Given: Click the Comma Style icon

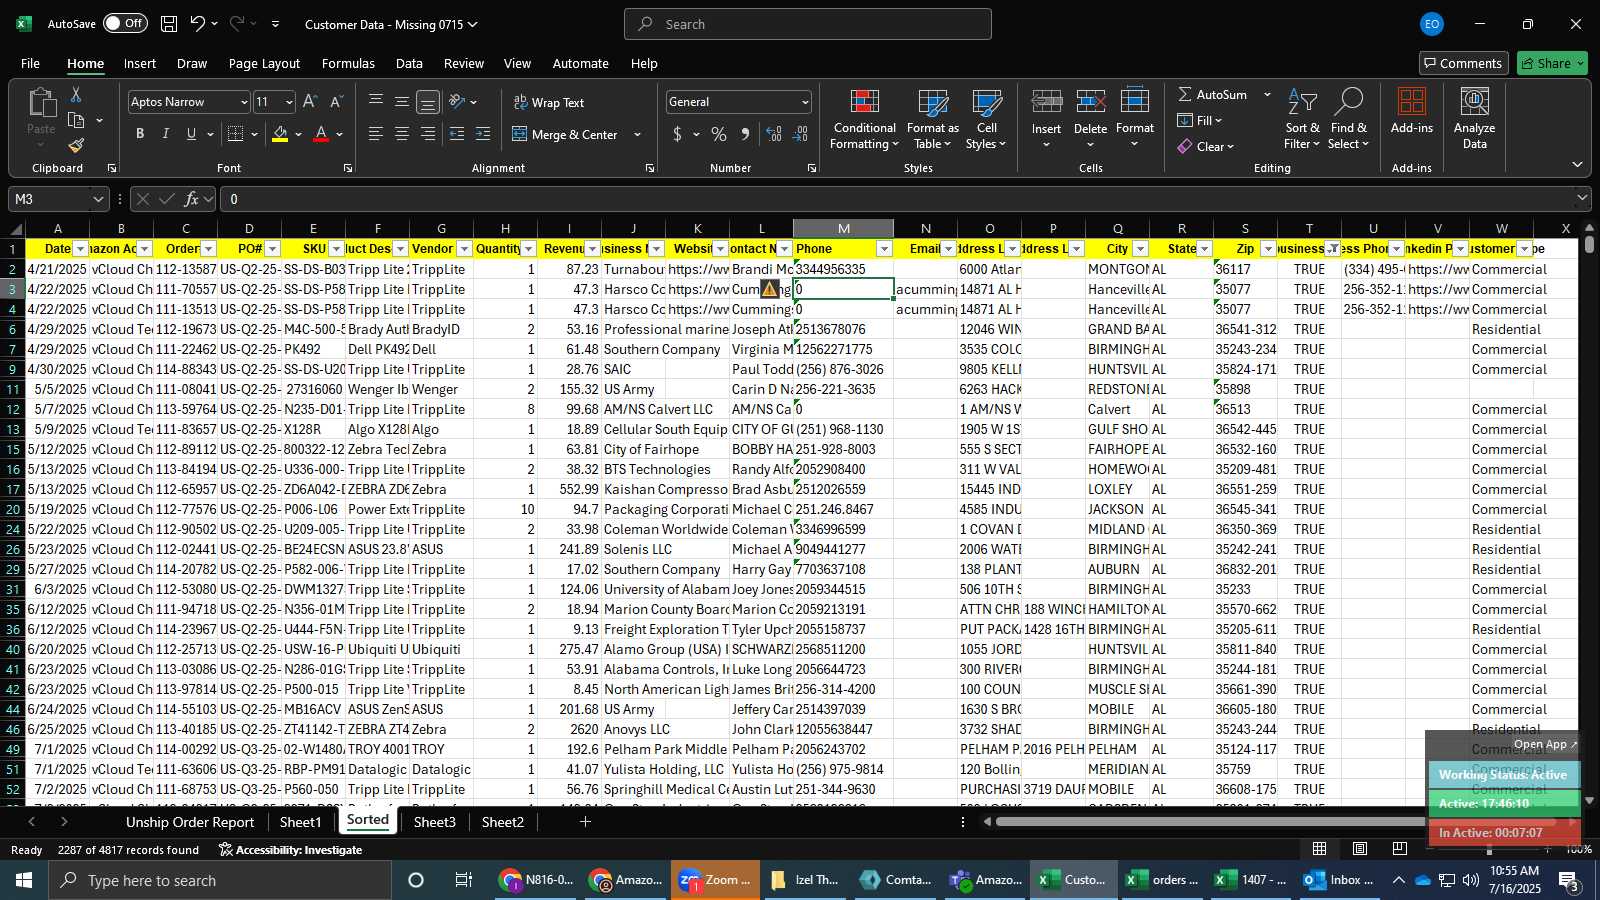Looking at the screenshot, I should 745,134.
